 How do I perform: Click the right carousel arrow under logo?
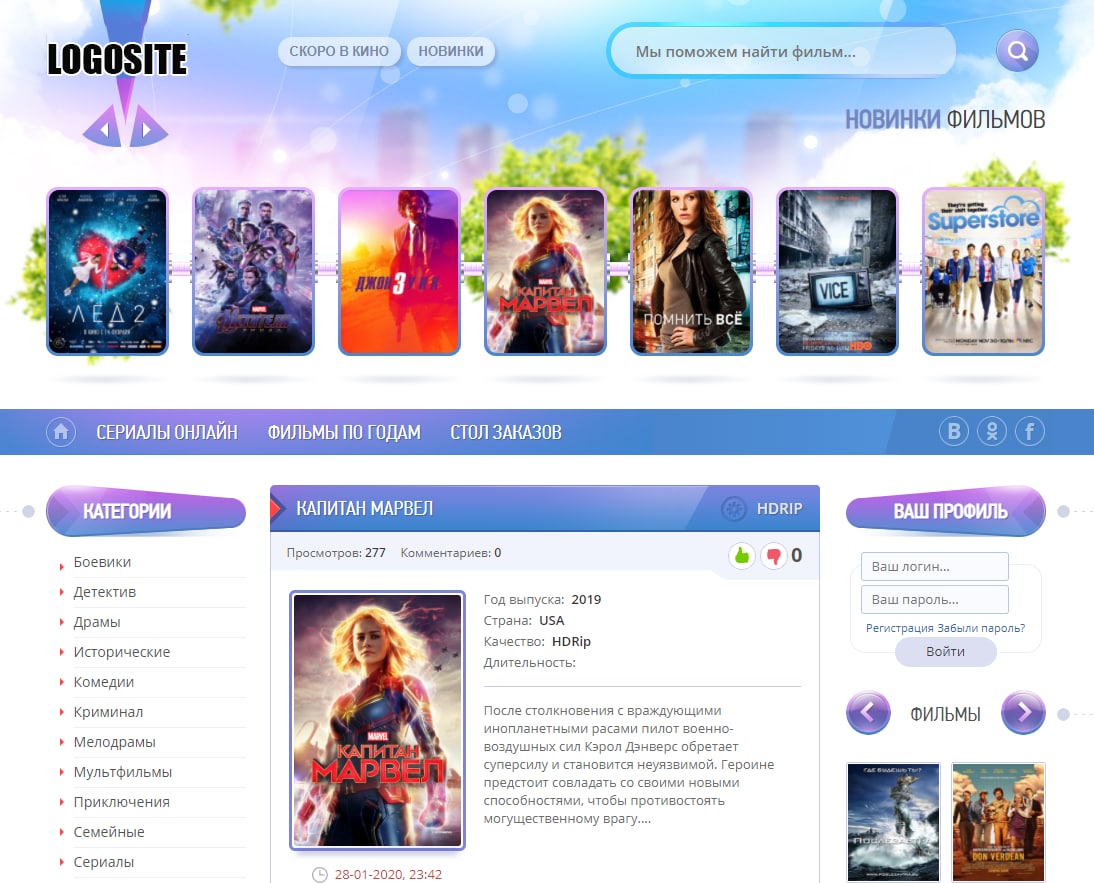coord(148,129)
